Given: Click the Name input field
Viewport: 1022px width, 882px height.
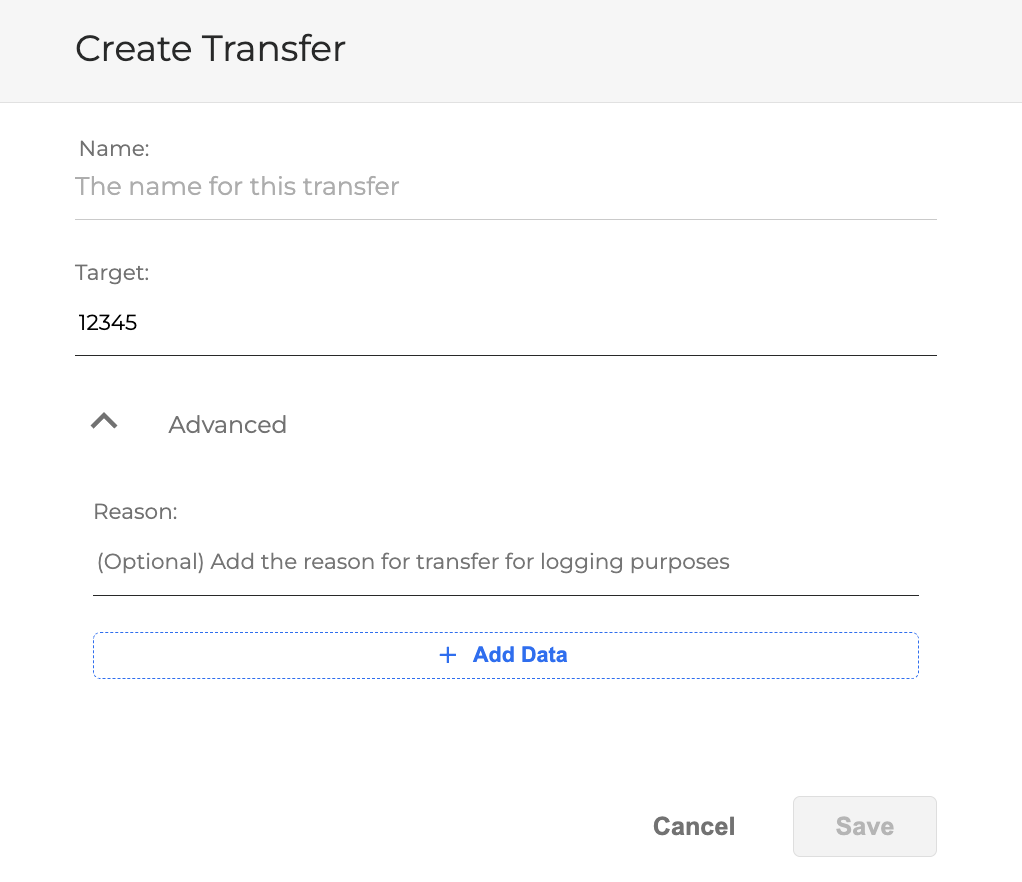Looking at the screenshot, I should (x=505, y=187).
